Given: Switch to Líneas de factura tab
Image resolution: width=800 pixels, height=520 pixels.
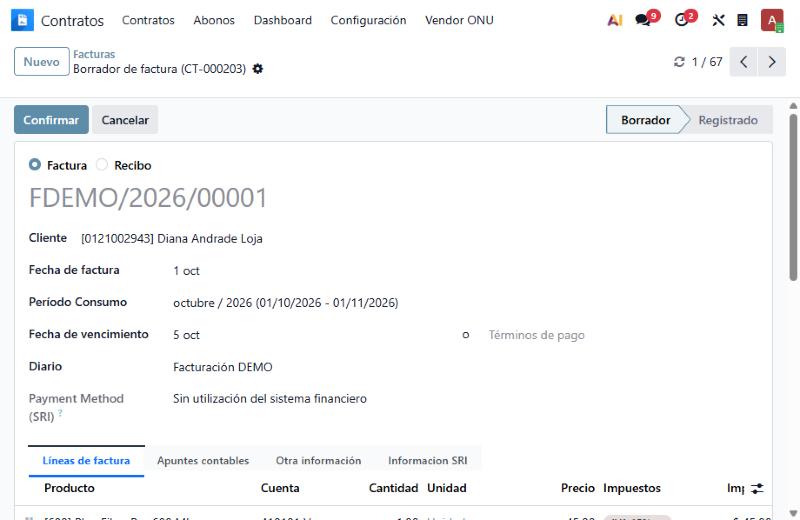Looking at the screenshot, I should [x=86, y=461].
